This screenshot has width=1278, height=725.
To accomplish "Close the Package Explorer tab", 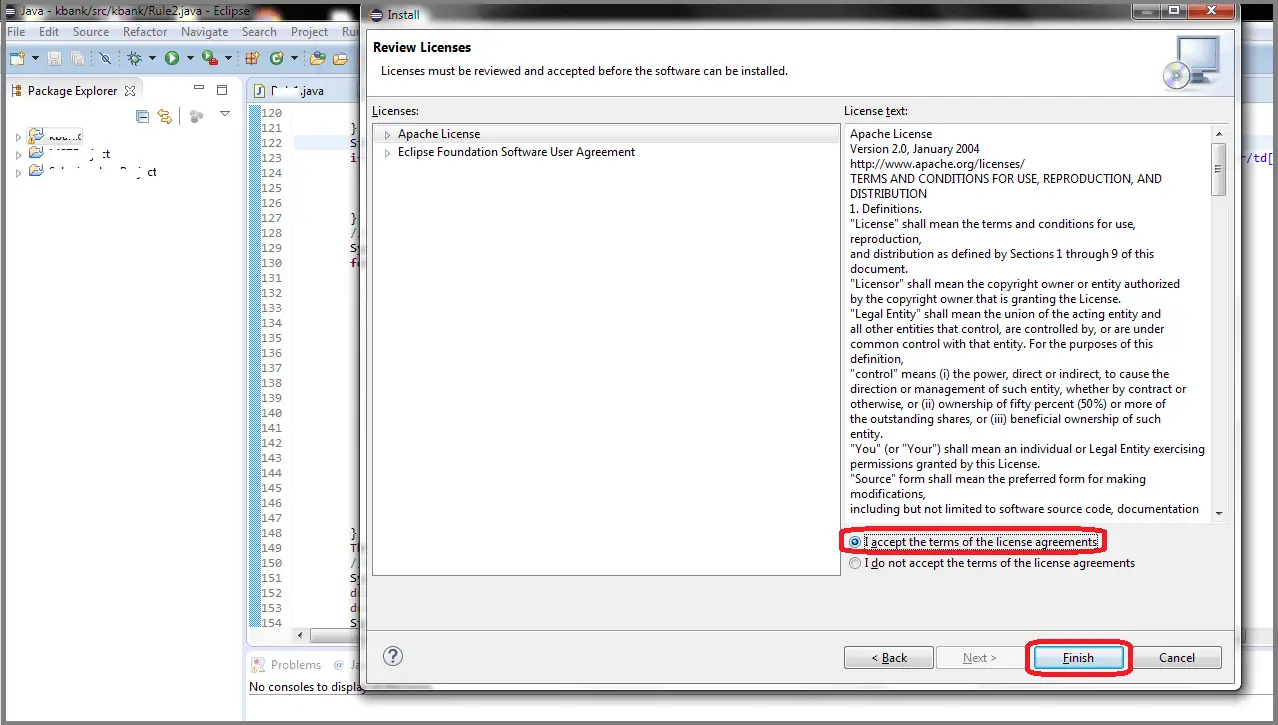I will click(129, 91).
